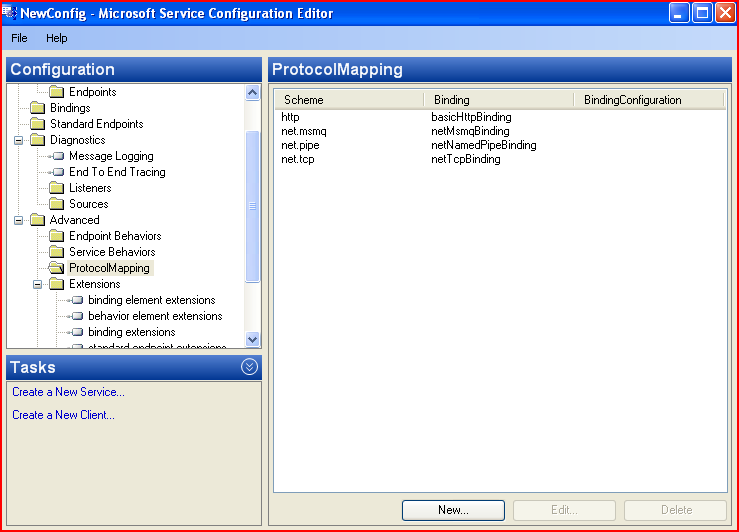The height and width of the screenshot is (532, 739).
Task: Select Service Behaviors in the tree
Action: point(112,252)
